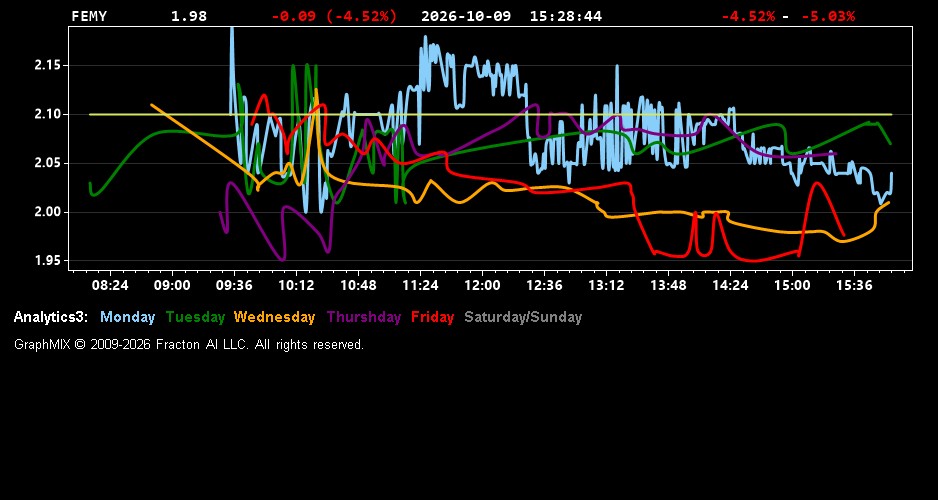Viewport: 938px width, 500px height.
Task: Click the 10:48 time axis label
Action: tap(358, 286)
